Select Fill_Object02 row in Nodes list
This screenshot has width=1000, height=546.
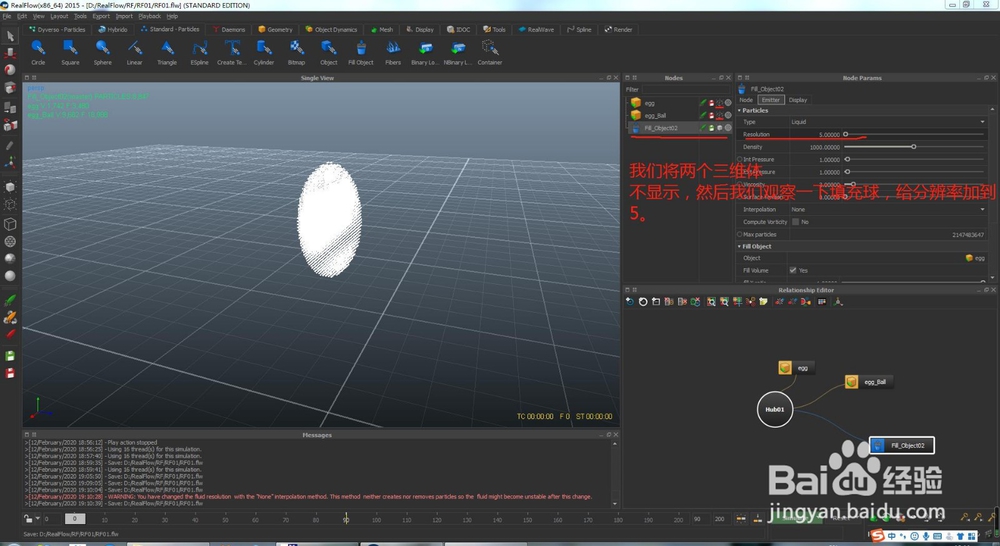coord(679,128)
